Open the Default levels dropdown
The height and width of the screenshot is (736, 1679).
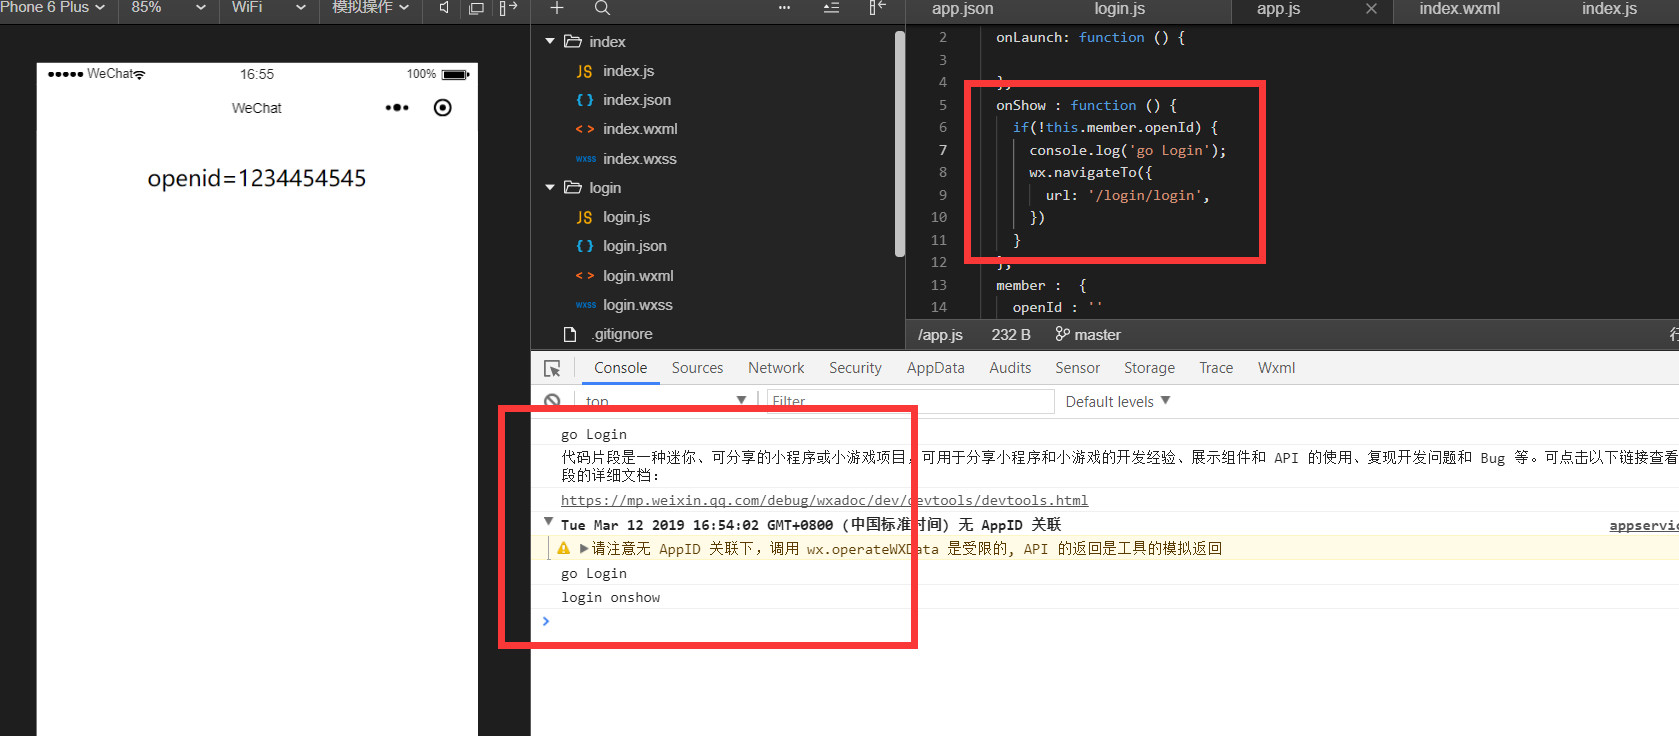click(1117, 402)
